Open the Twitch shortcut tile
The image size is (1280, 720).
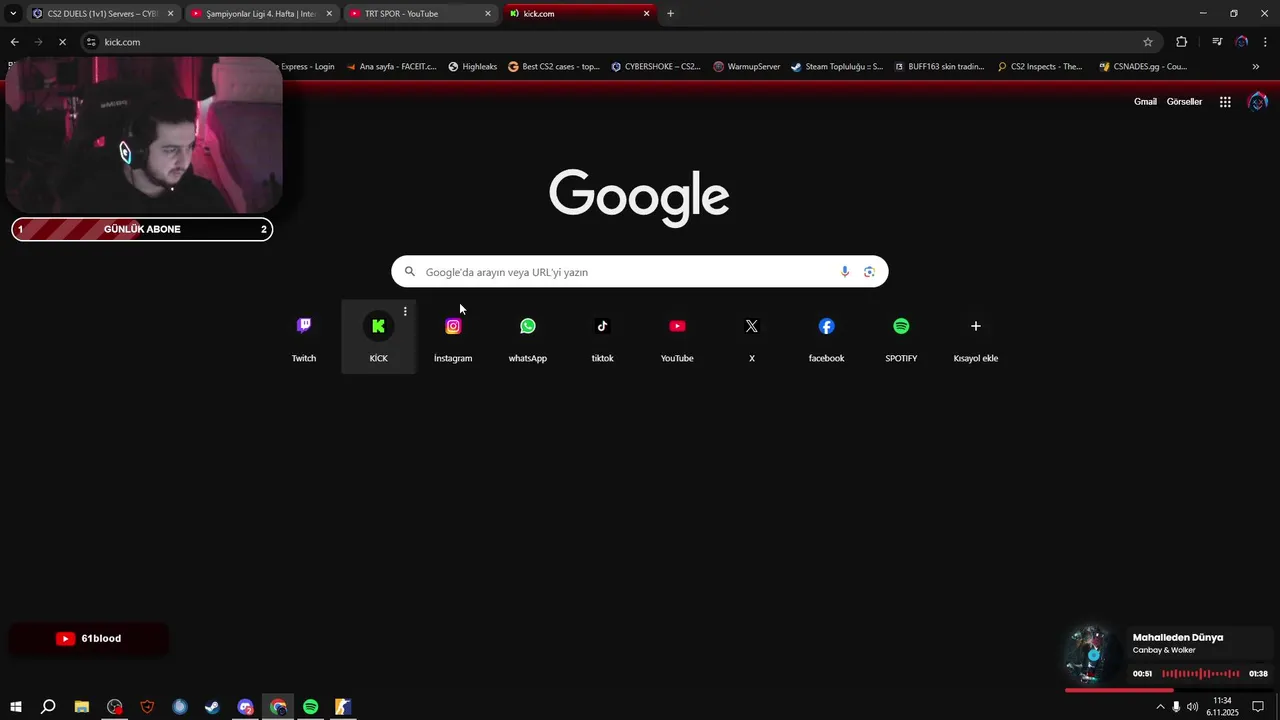[x=304, y=337]
